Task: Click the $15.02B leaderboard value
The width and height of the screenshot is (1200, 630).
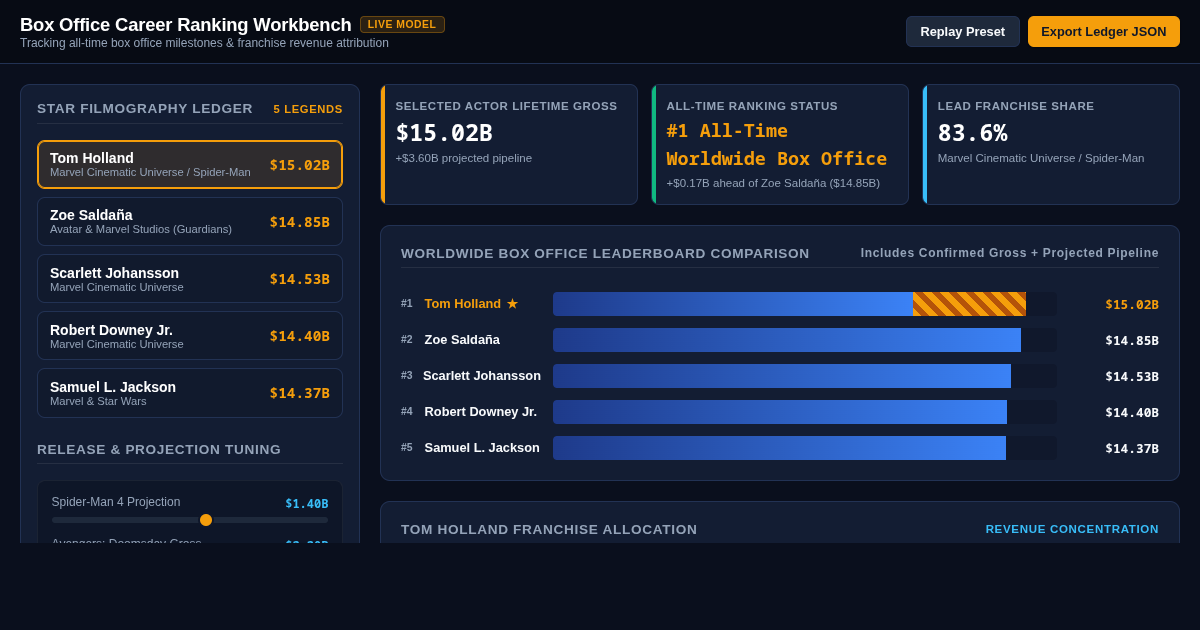Action: [x=1132, y=304]
